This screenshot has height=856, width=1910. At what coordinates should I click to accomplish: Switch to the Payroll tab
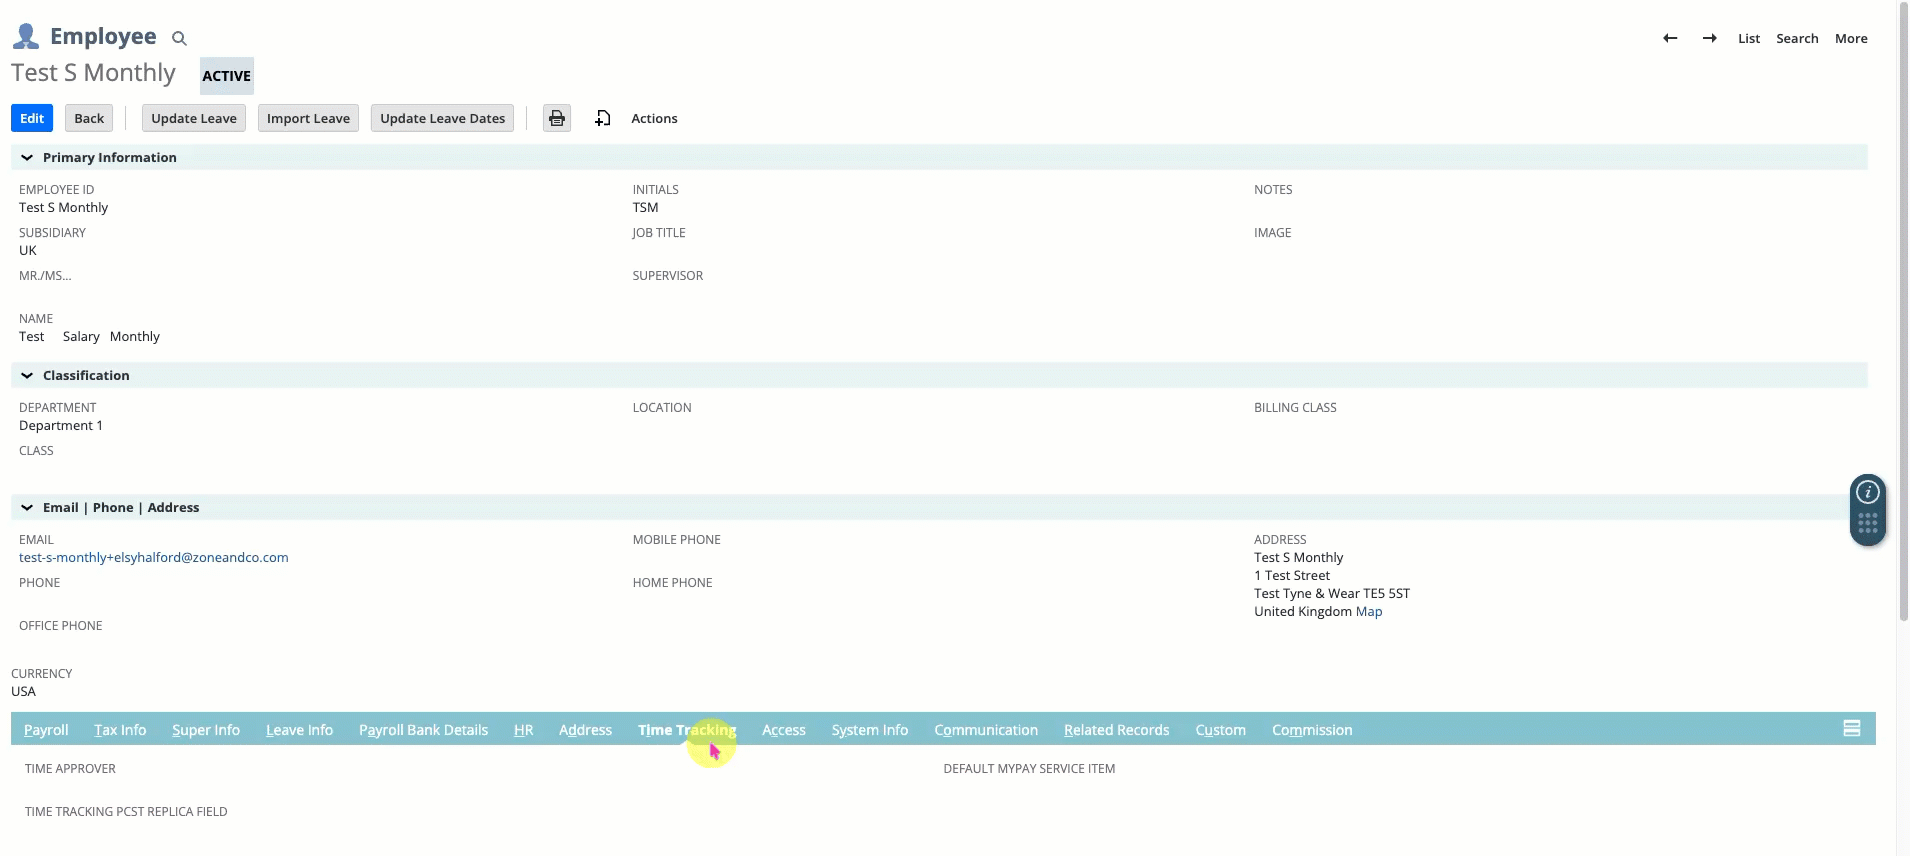click(x=46, y=730)
